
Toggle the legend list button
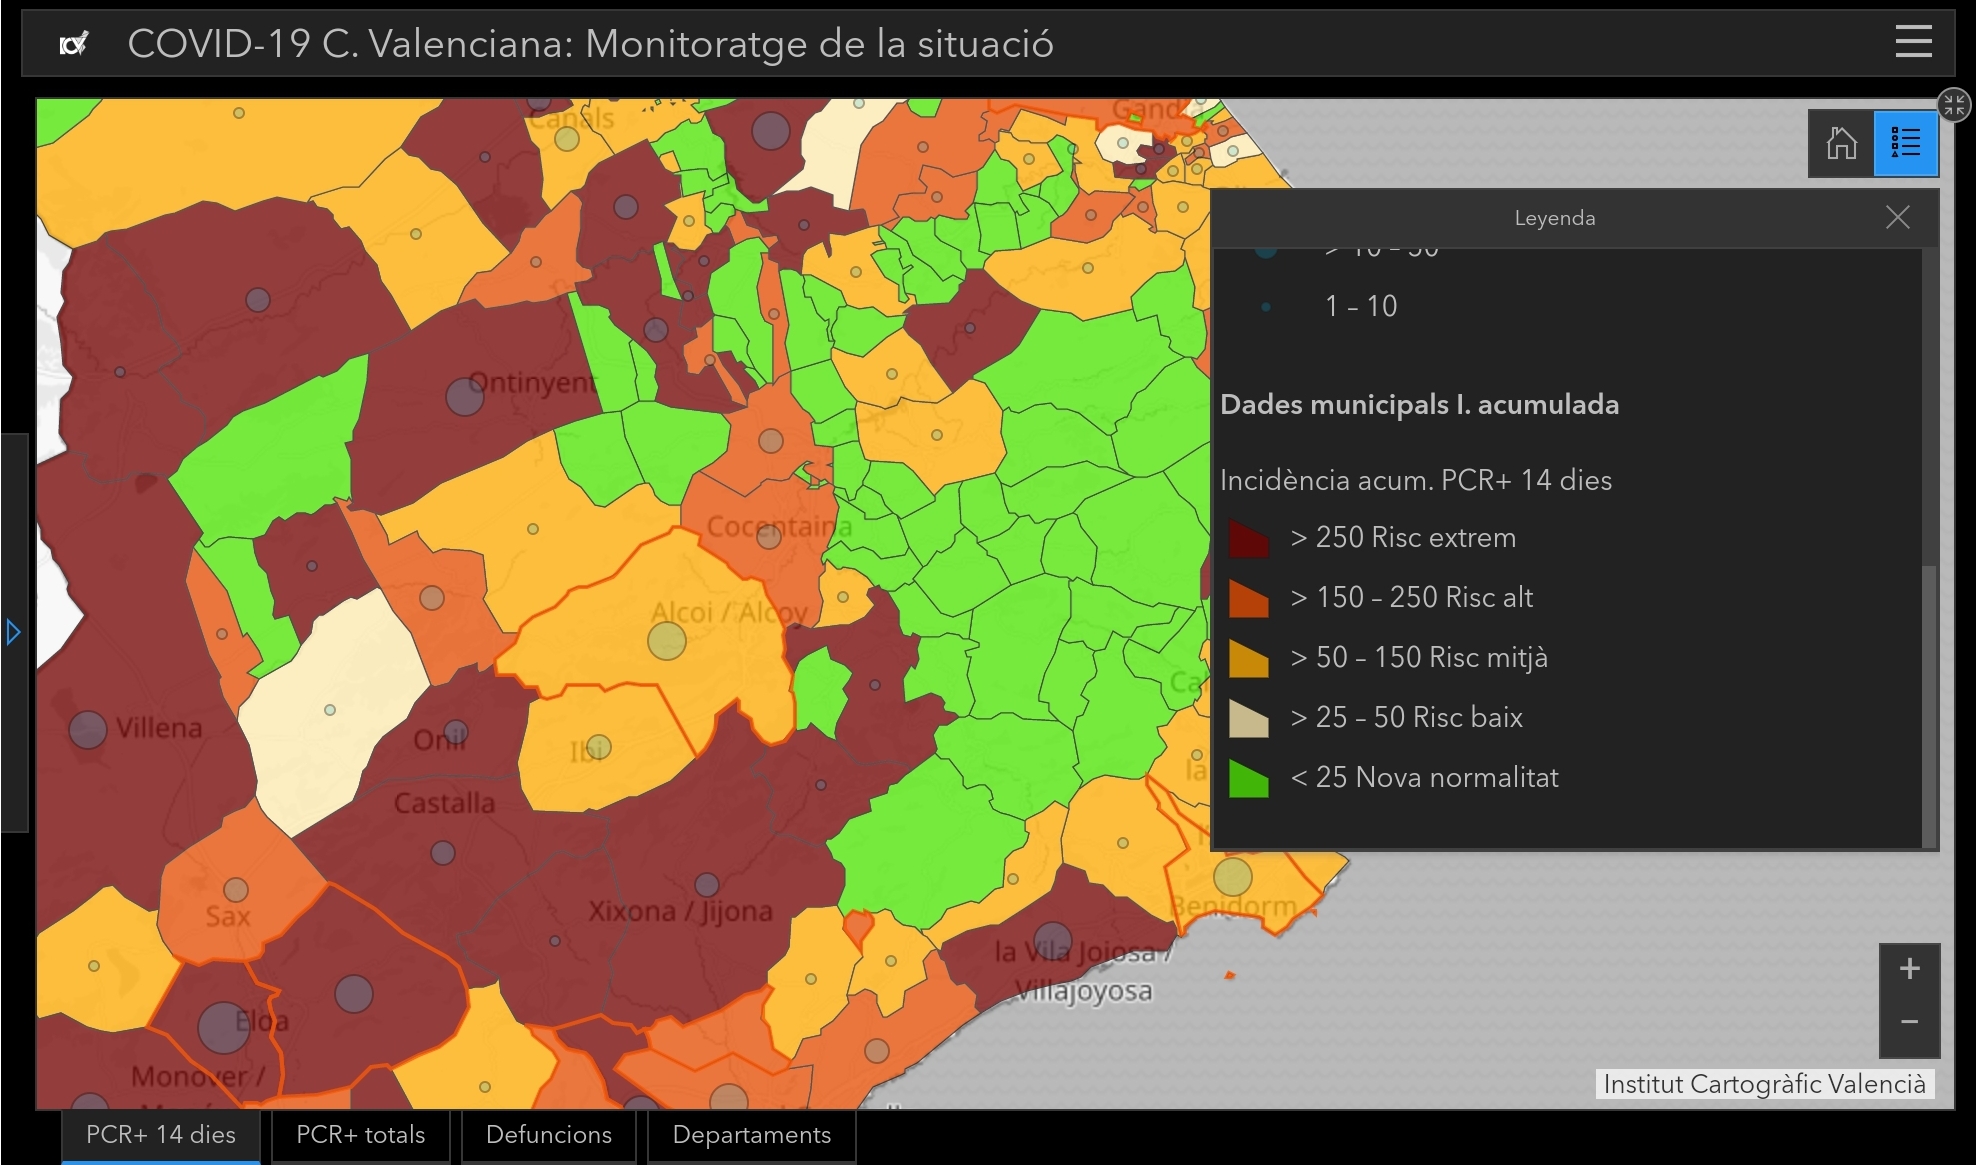pos(1906,143)
